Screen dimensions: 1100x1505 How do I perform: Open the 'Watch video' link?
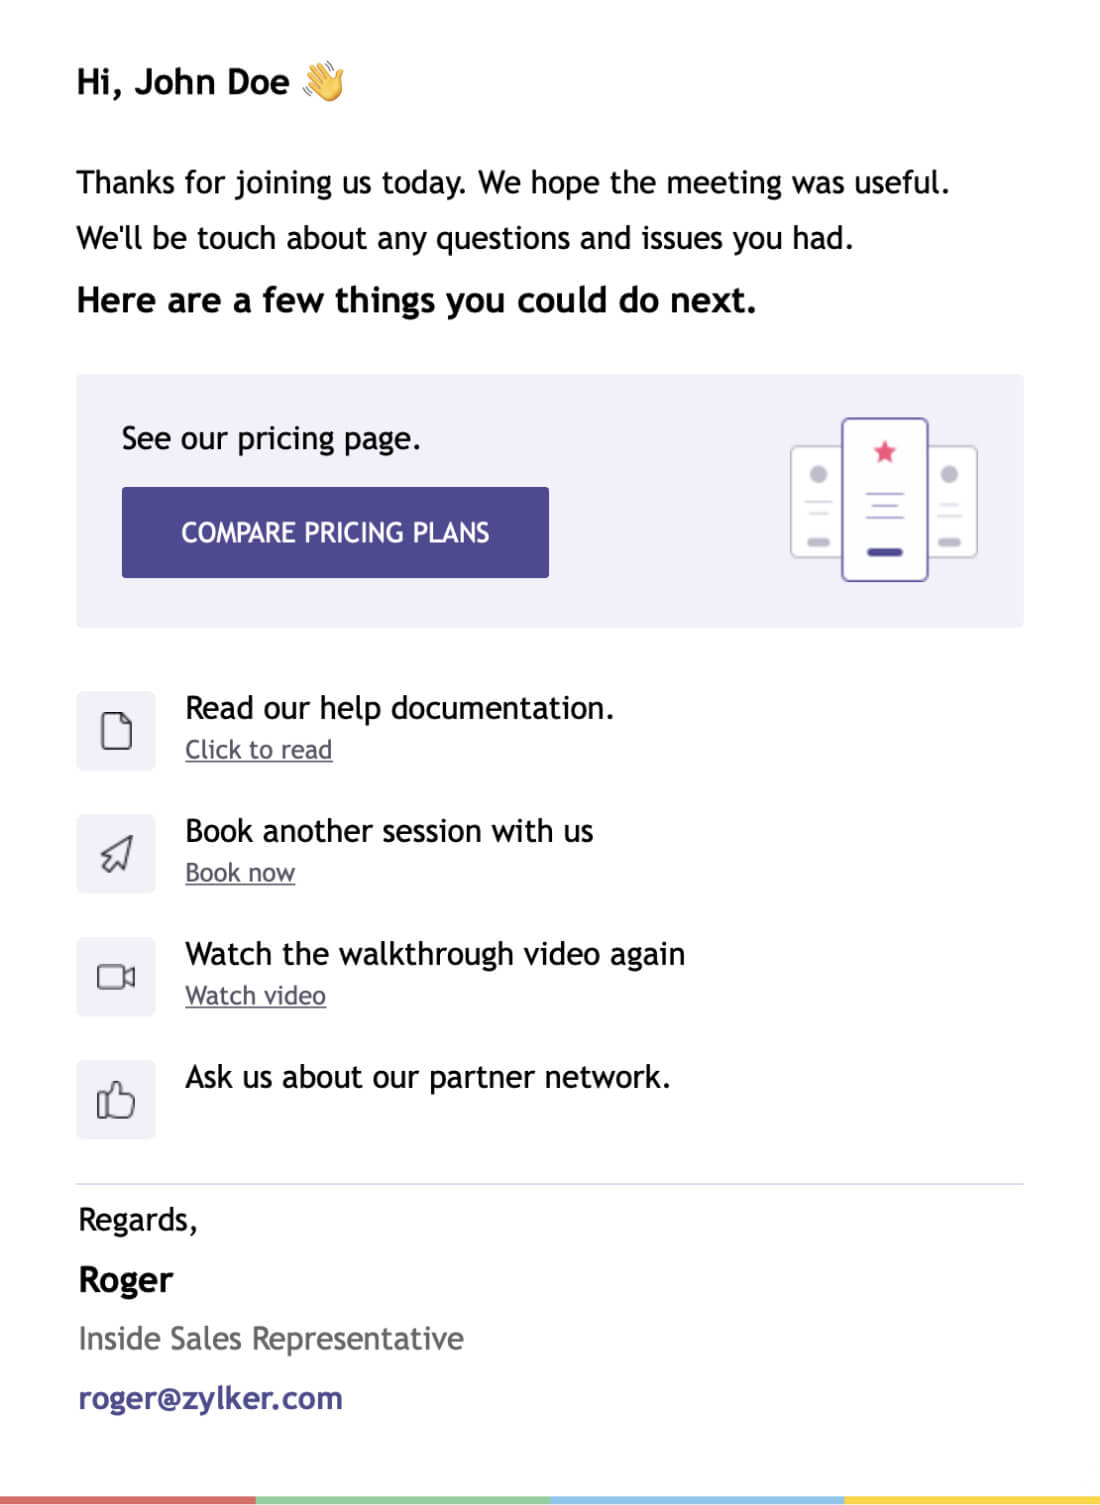point(255,996)
